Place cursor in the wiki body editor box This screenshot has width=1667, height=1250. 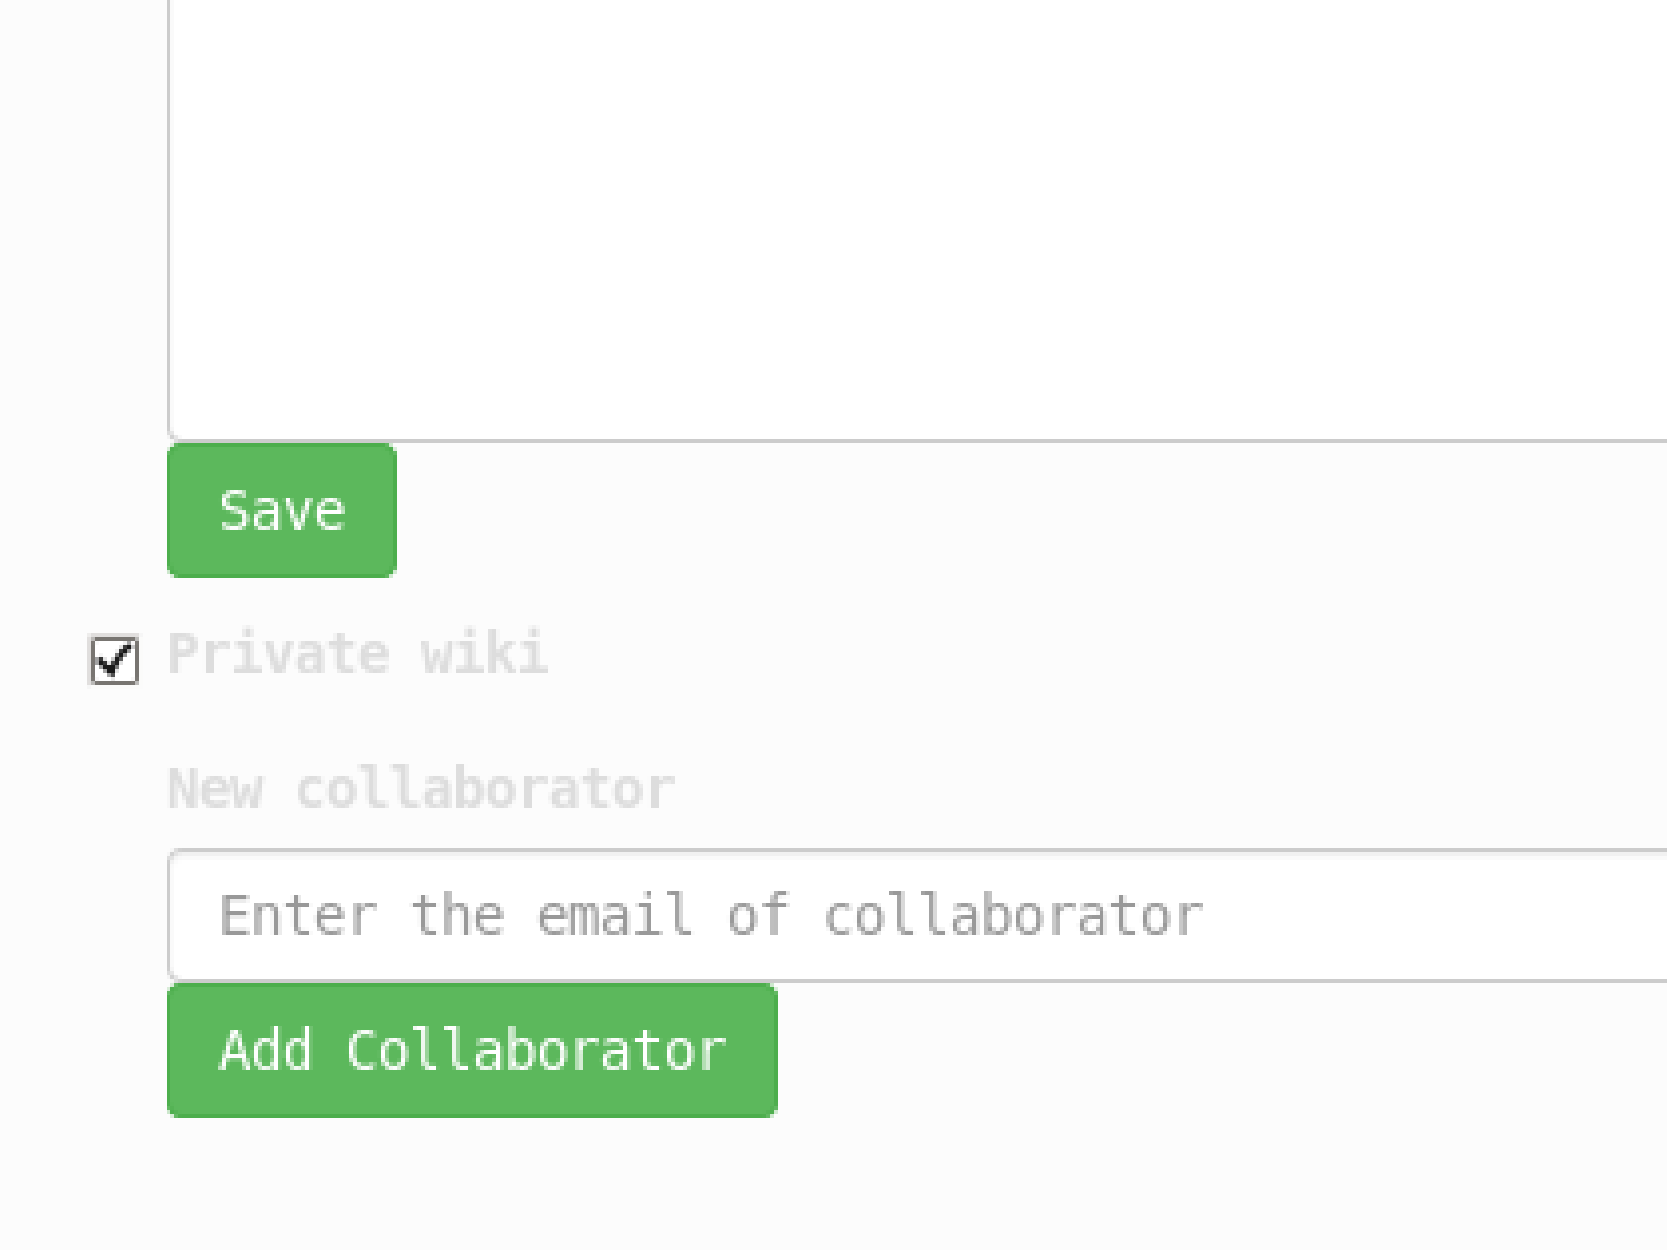(x=917, y=220)
